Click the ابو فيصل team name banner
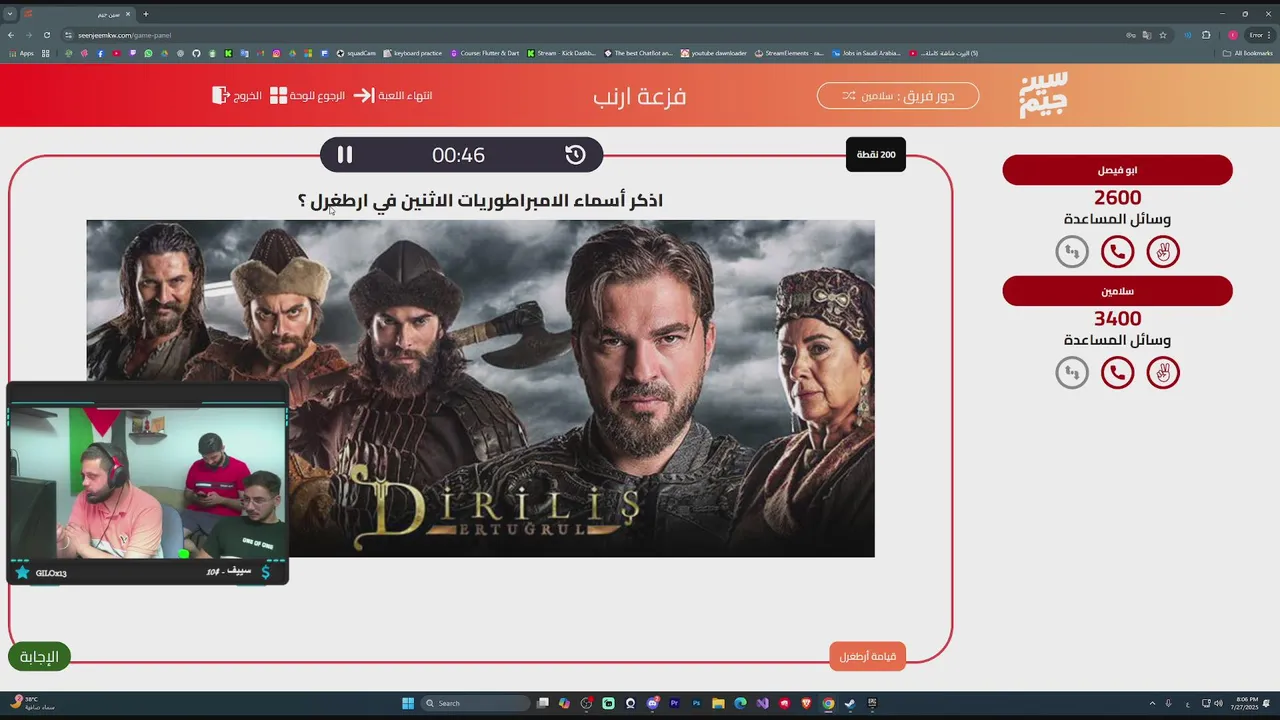 (1117, 170)
